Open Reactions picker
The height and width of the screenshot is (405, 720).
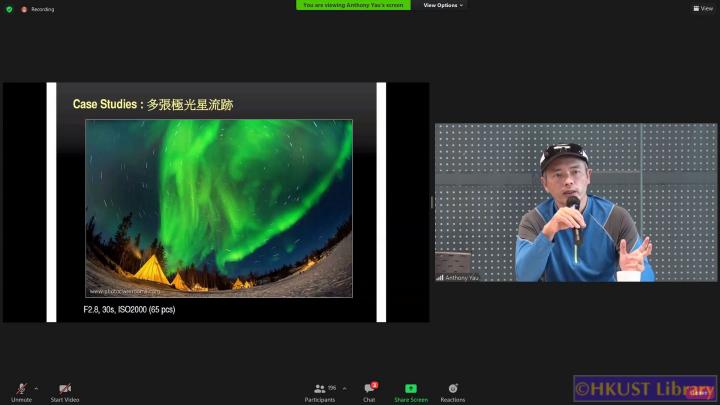452,390
